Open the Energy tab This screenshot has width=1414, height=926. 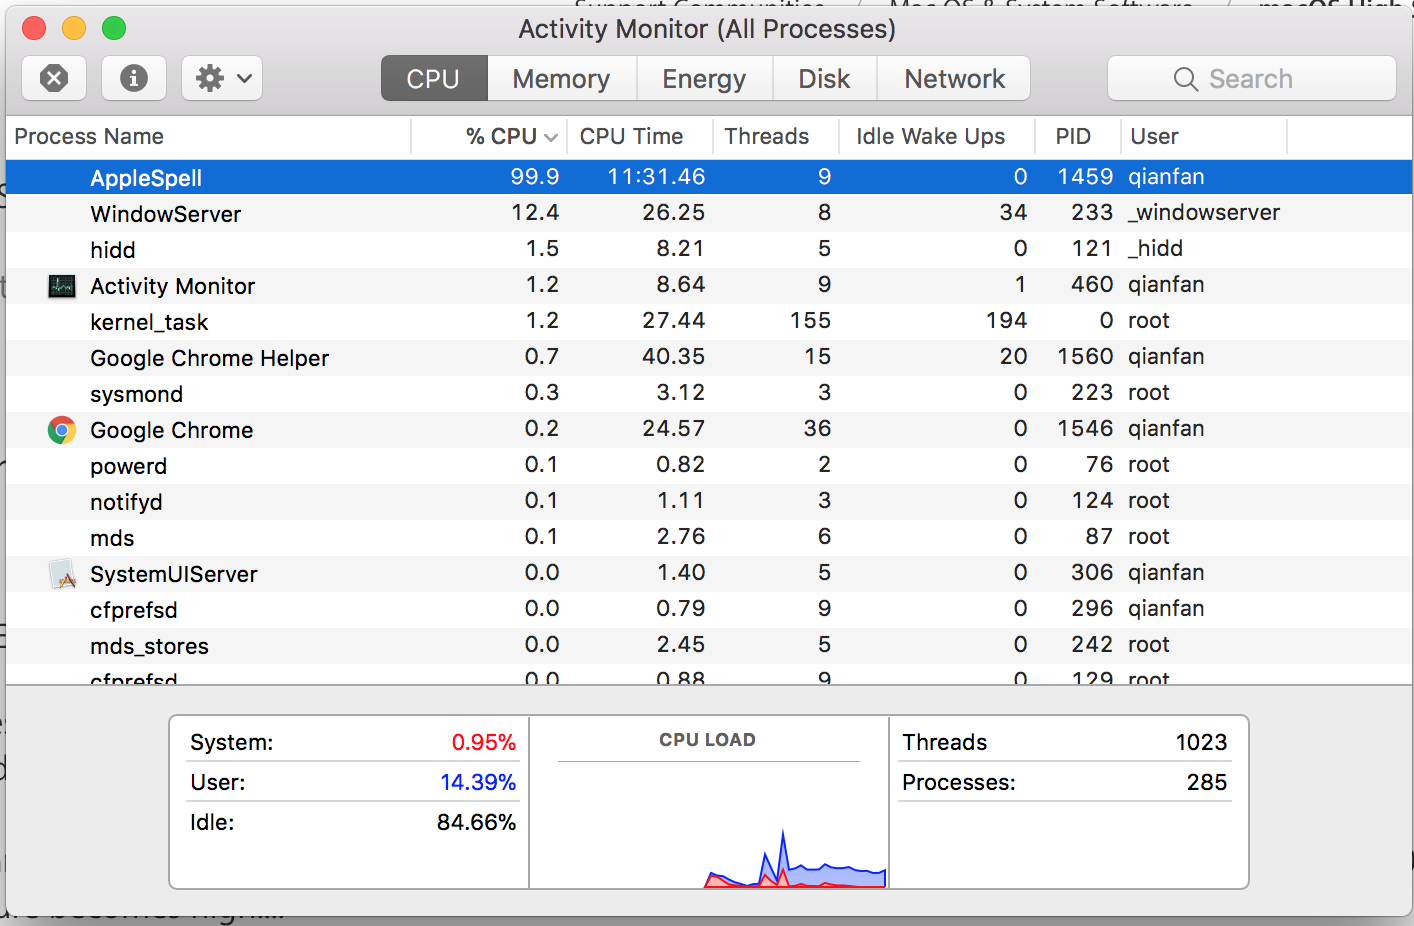704,78
